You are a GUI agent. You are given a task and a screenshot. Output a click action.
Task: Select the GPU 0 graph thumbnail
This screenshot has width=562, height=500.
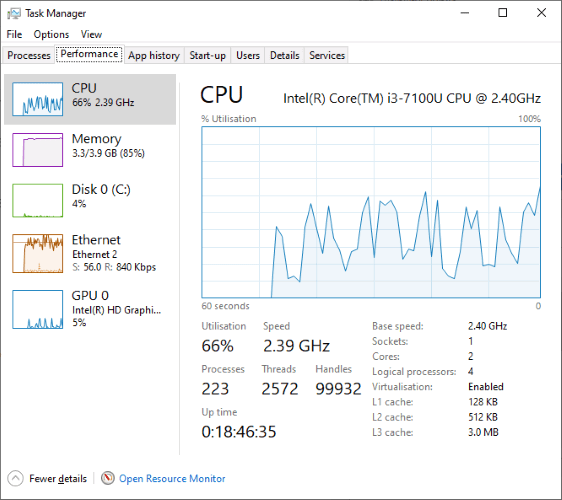click(38, 309)
